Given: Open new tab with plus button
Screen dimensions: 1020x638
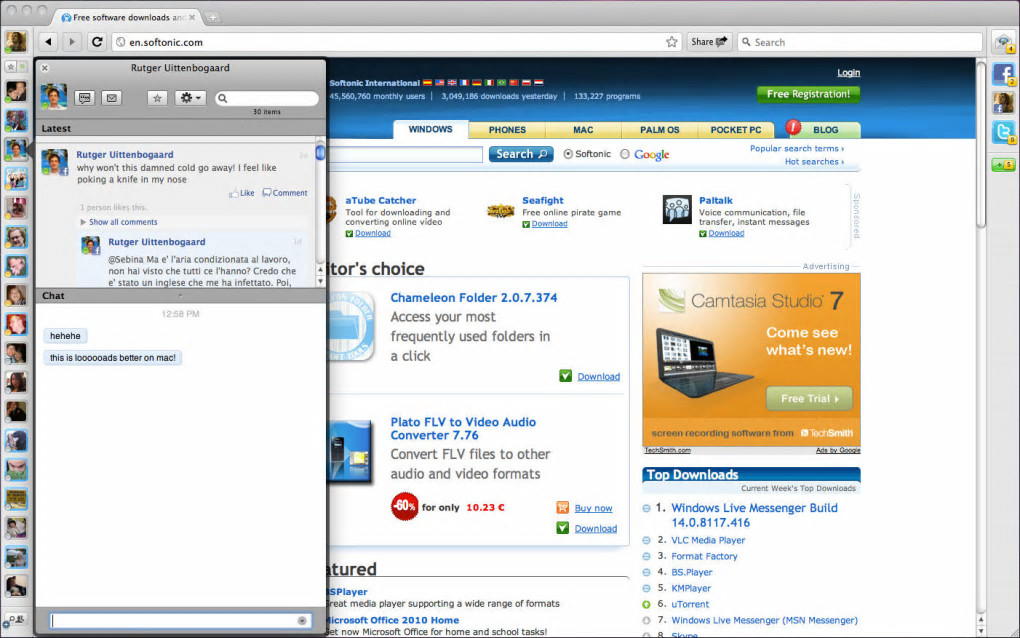Looking at the screenshot, I should point(213,18).
